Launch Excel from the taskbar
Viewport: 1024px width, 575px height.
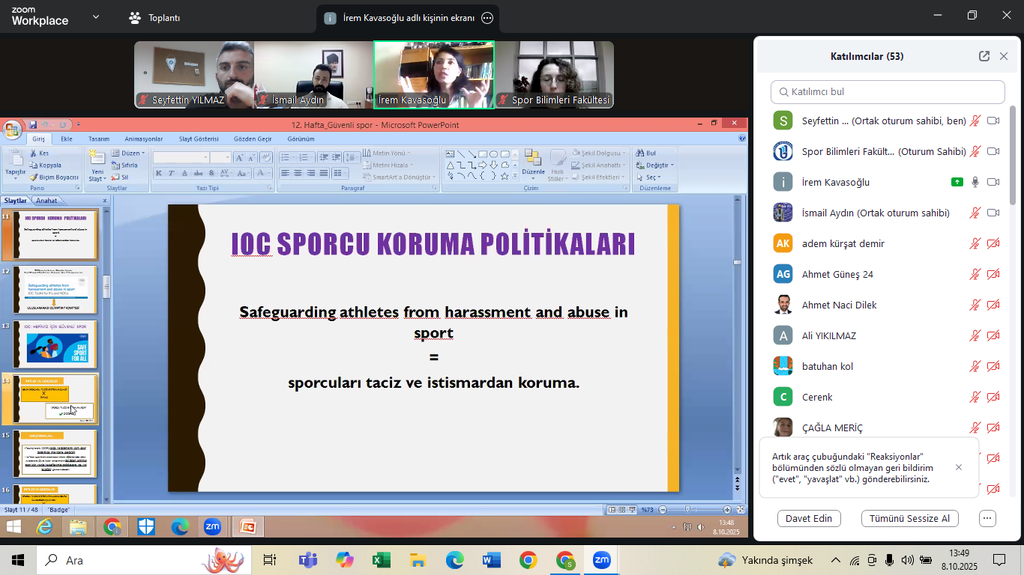pyautogui.click(x=381, y=560)
